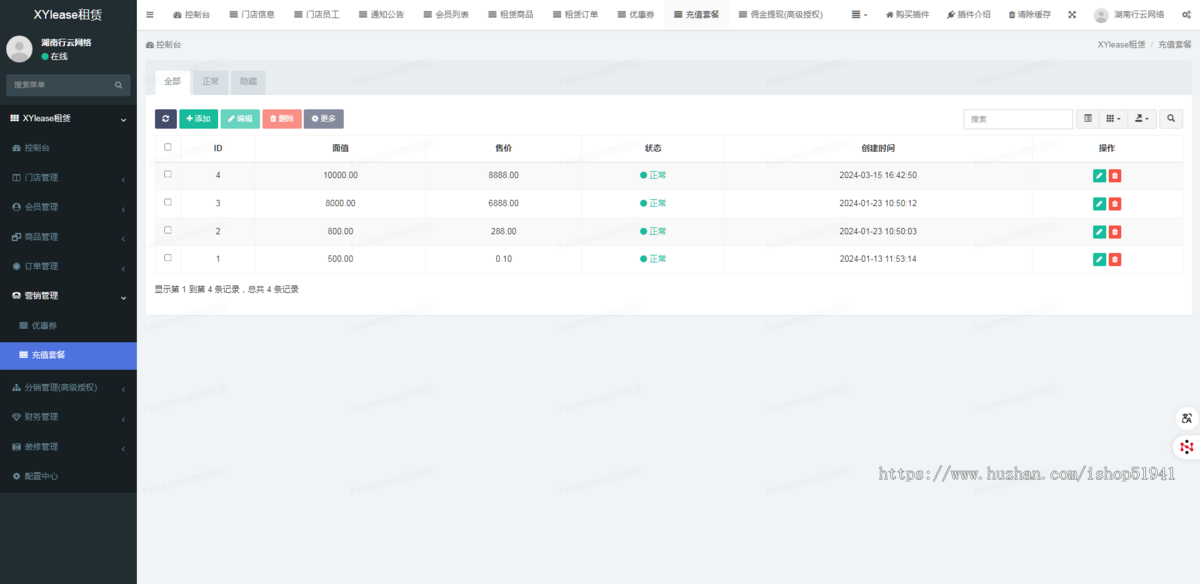Delete the row with ID 3
This screenshot has height=584, width=1200.
[x=1115, y=204]
